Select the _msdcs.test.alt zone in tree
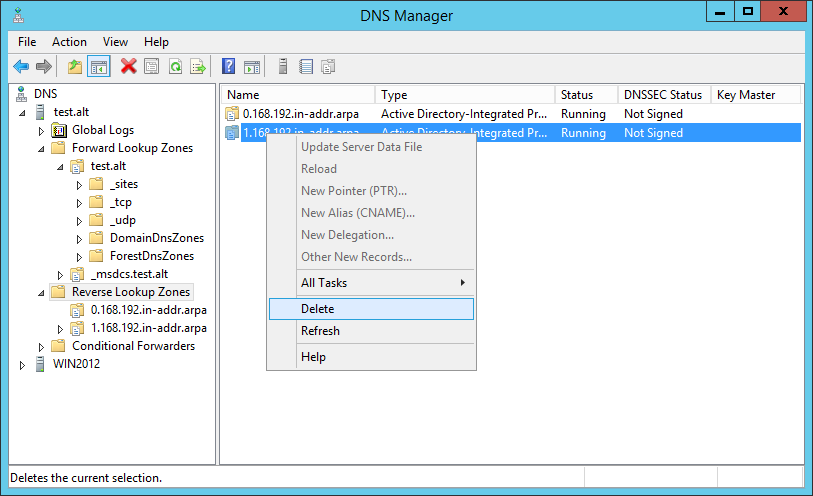The image size is (813, 496). (128, 274)
